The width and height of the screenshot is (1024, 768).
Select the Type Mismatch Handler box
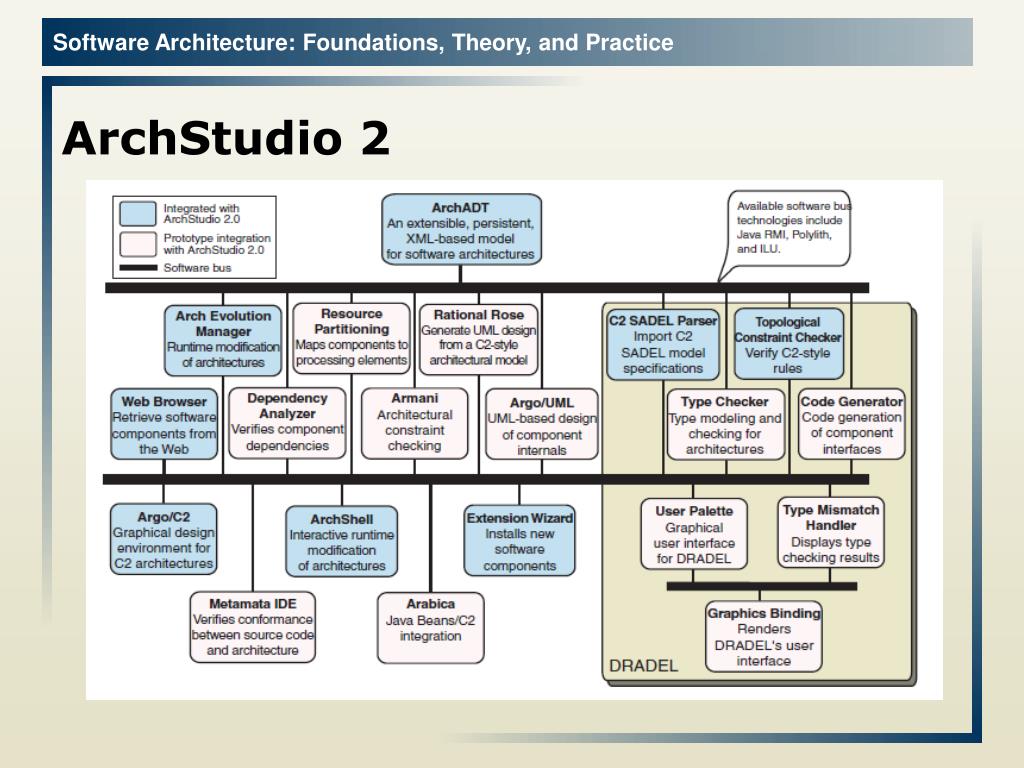coord(831,532)
